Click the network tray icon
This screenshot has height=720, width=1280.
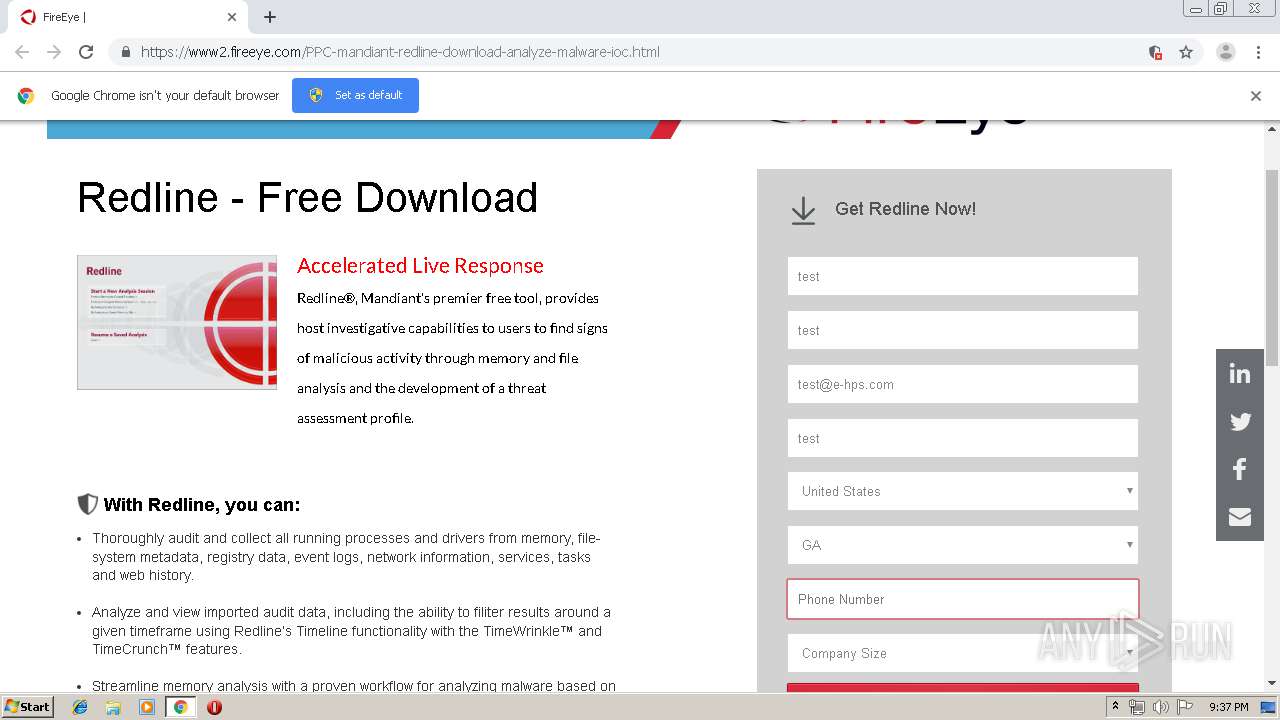click(1137, 707)
